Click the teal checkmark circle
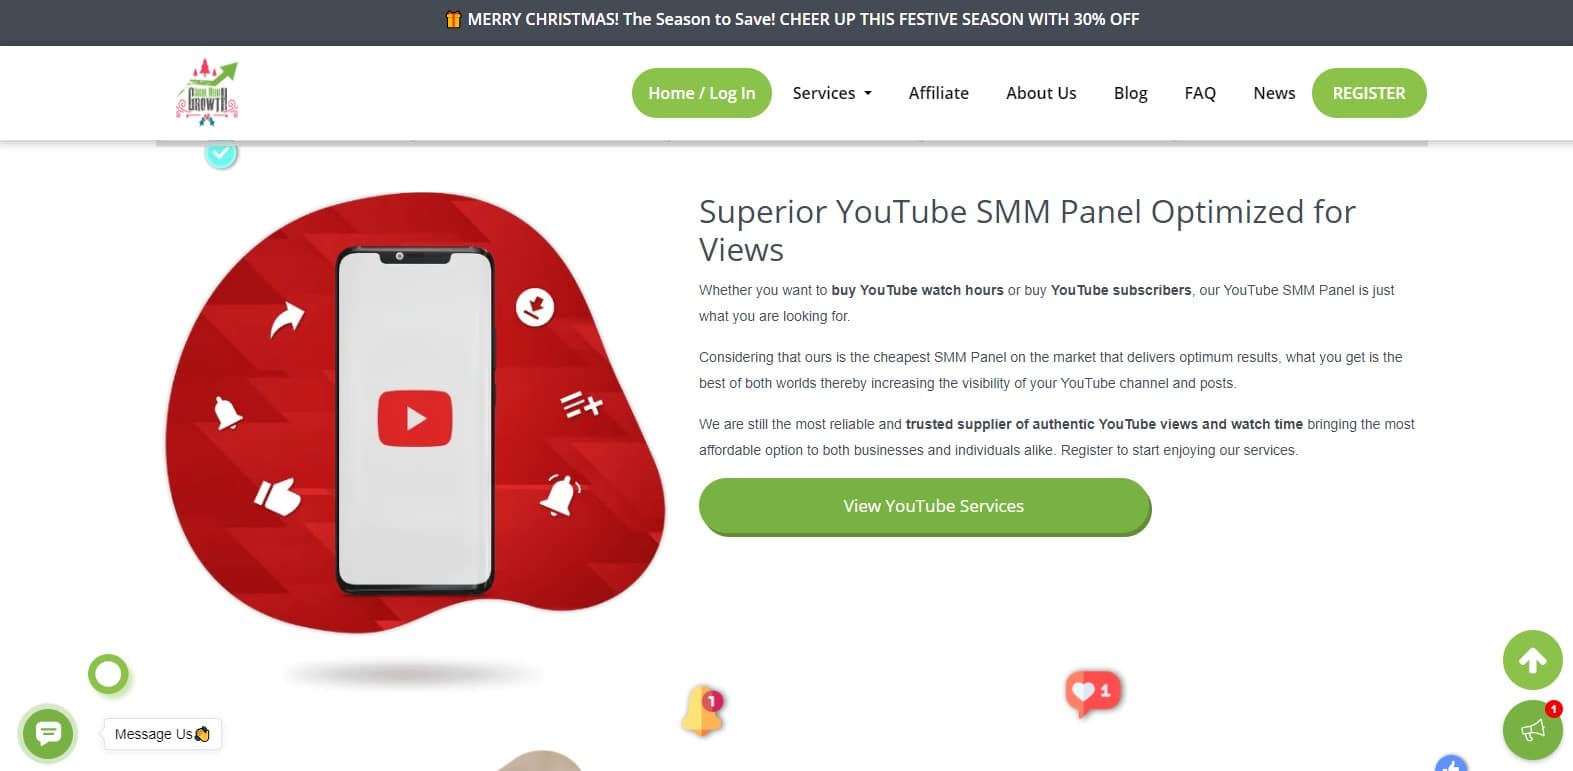Screen dimensions: 1573x771 tap(221, 154)
